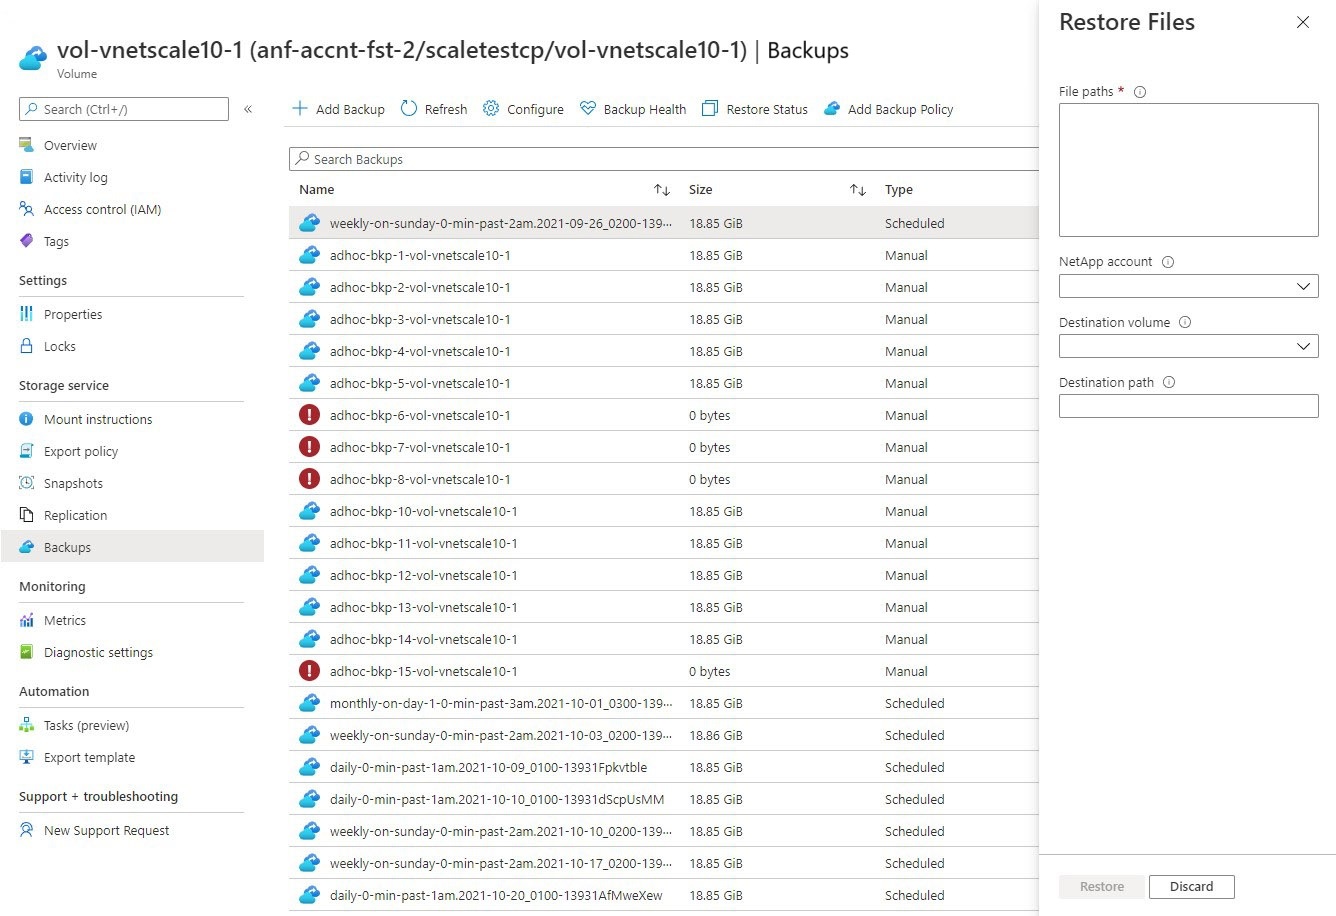1336x916 pixels.
Task: Click the Backup Health icon
Action: [587, 108]
